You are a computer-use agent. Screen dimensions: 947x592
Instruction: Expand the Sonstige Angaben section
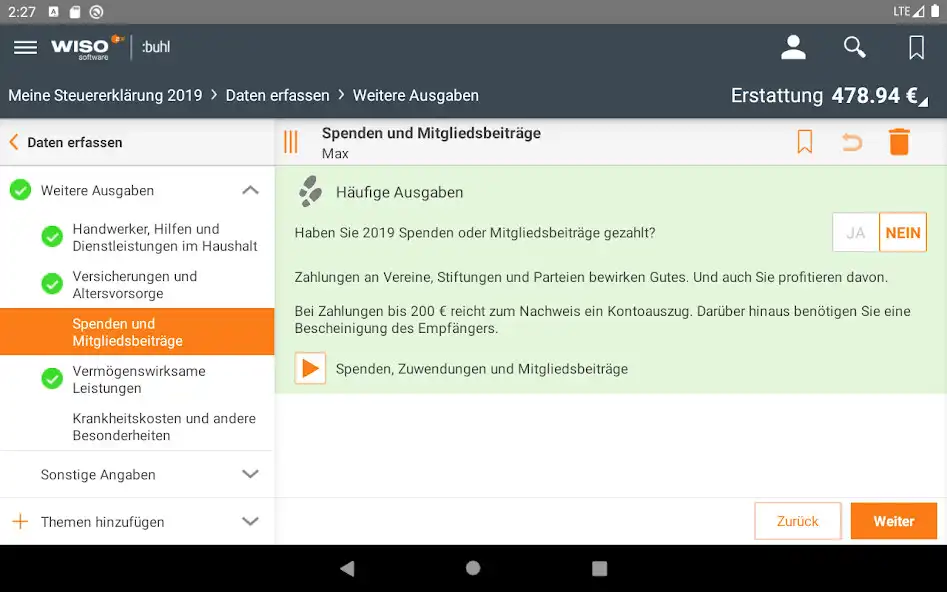(251, 474)
